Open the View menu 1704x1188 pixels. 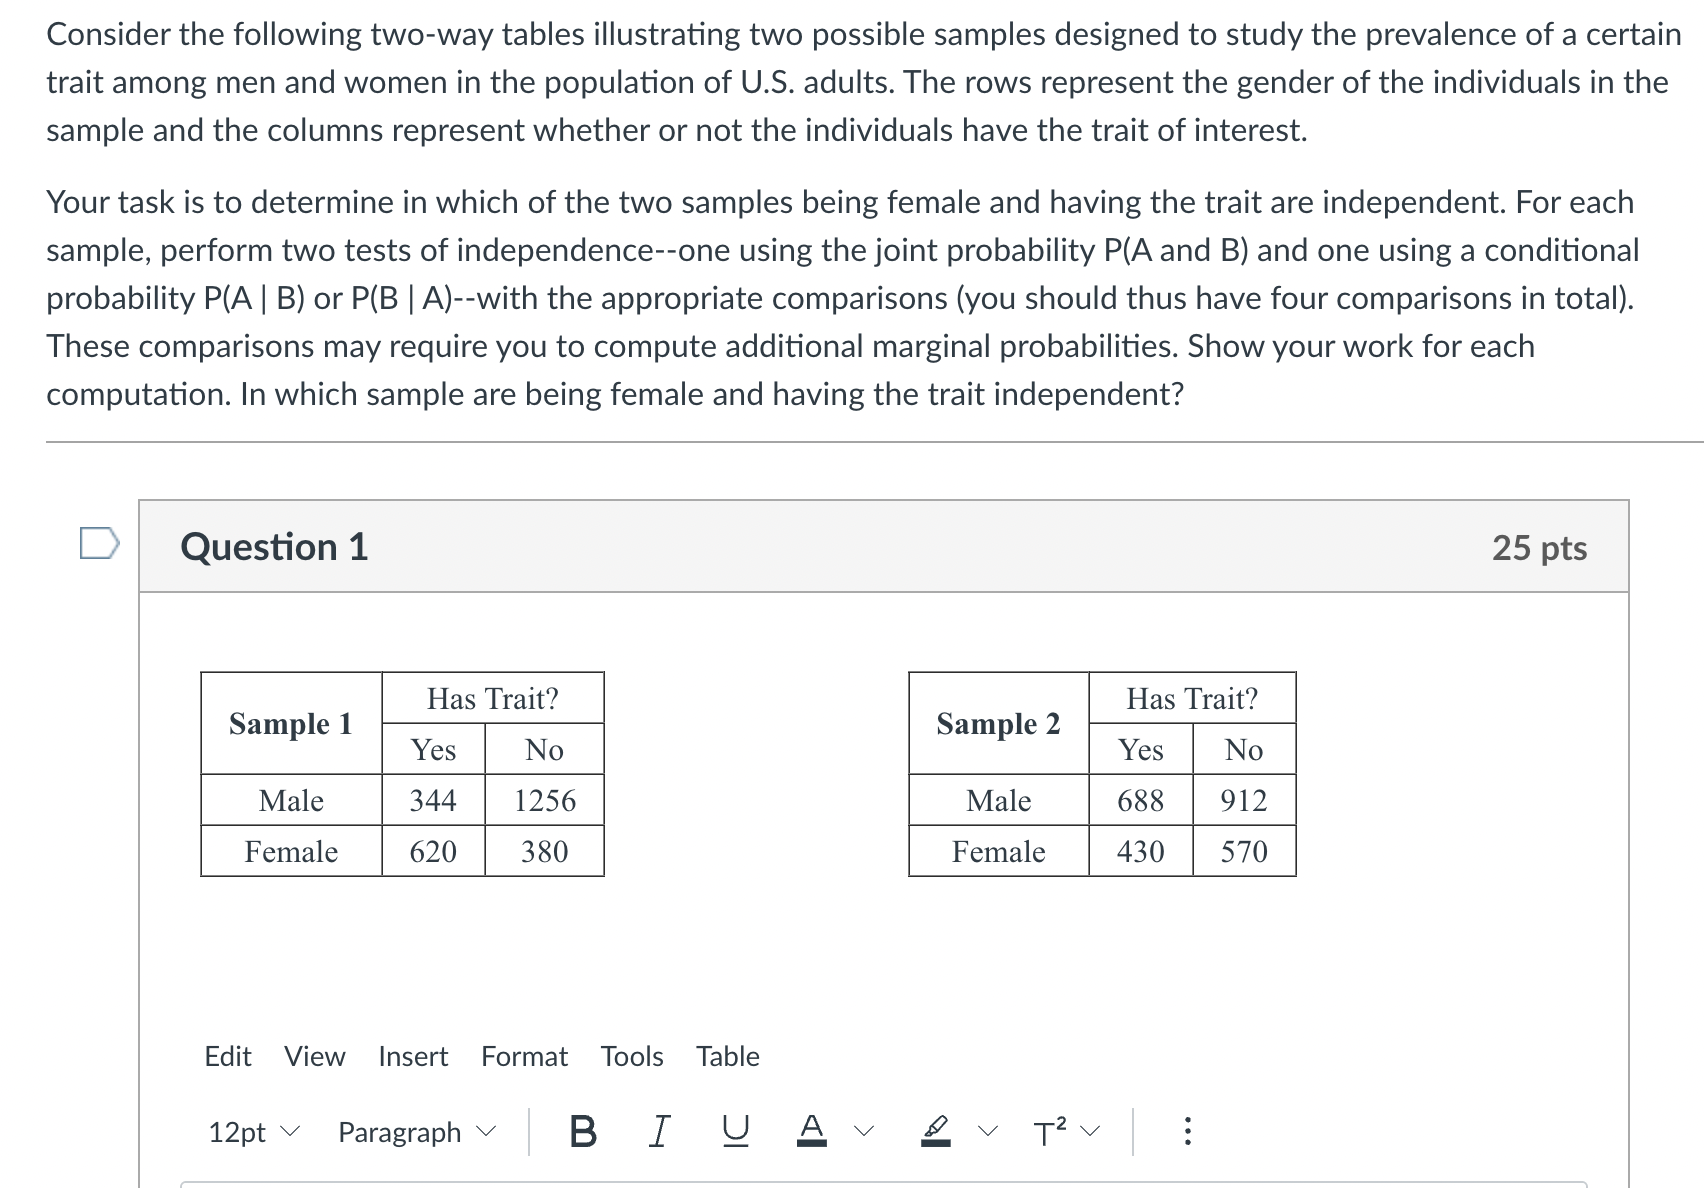click(314, 1056)
